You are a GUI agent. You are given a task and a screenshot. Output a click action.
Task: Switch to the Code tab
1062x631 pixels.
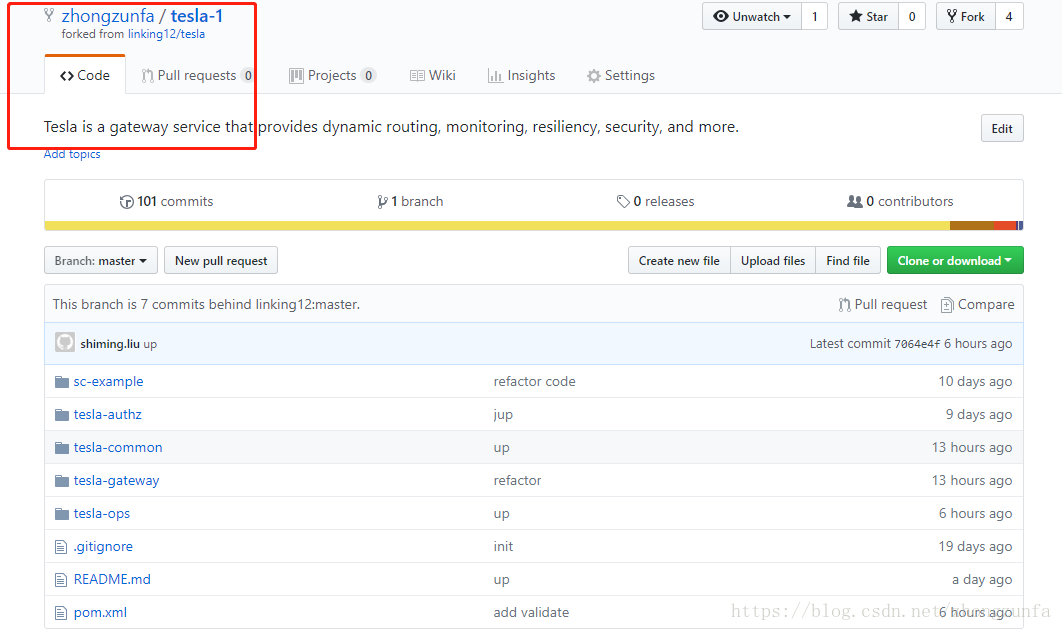85,75
